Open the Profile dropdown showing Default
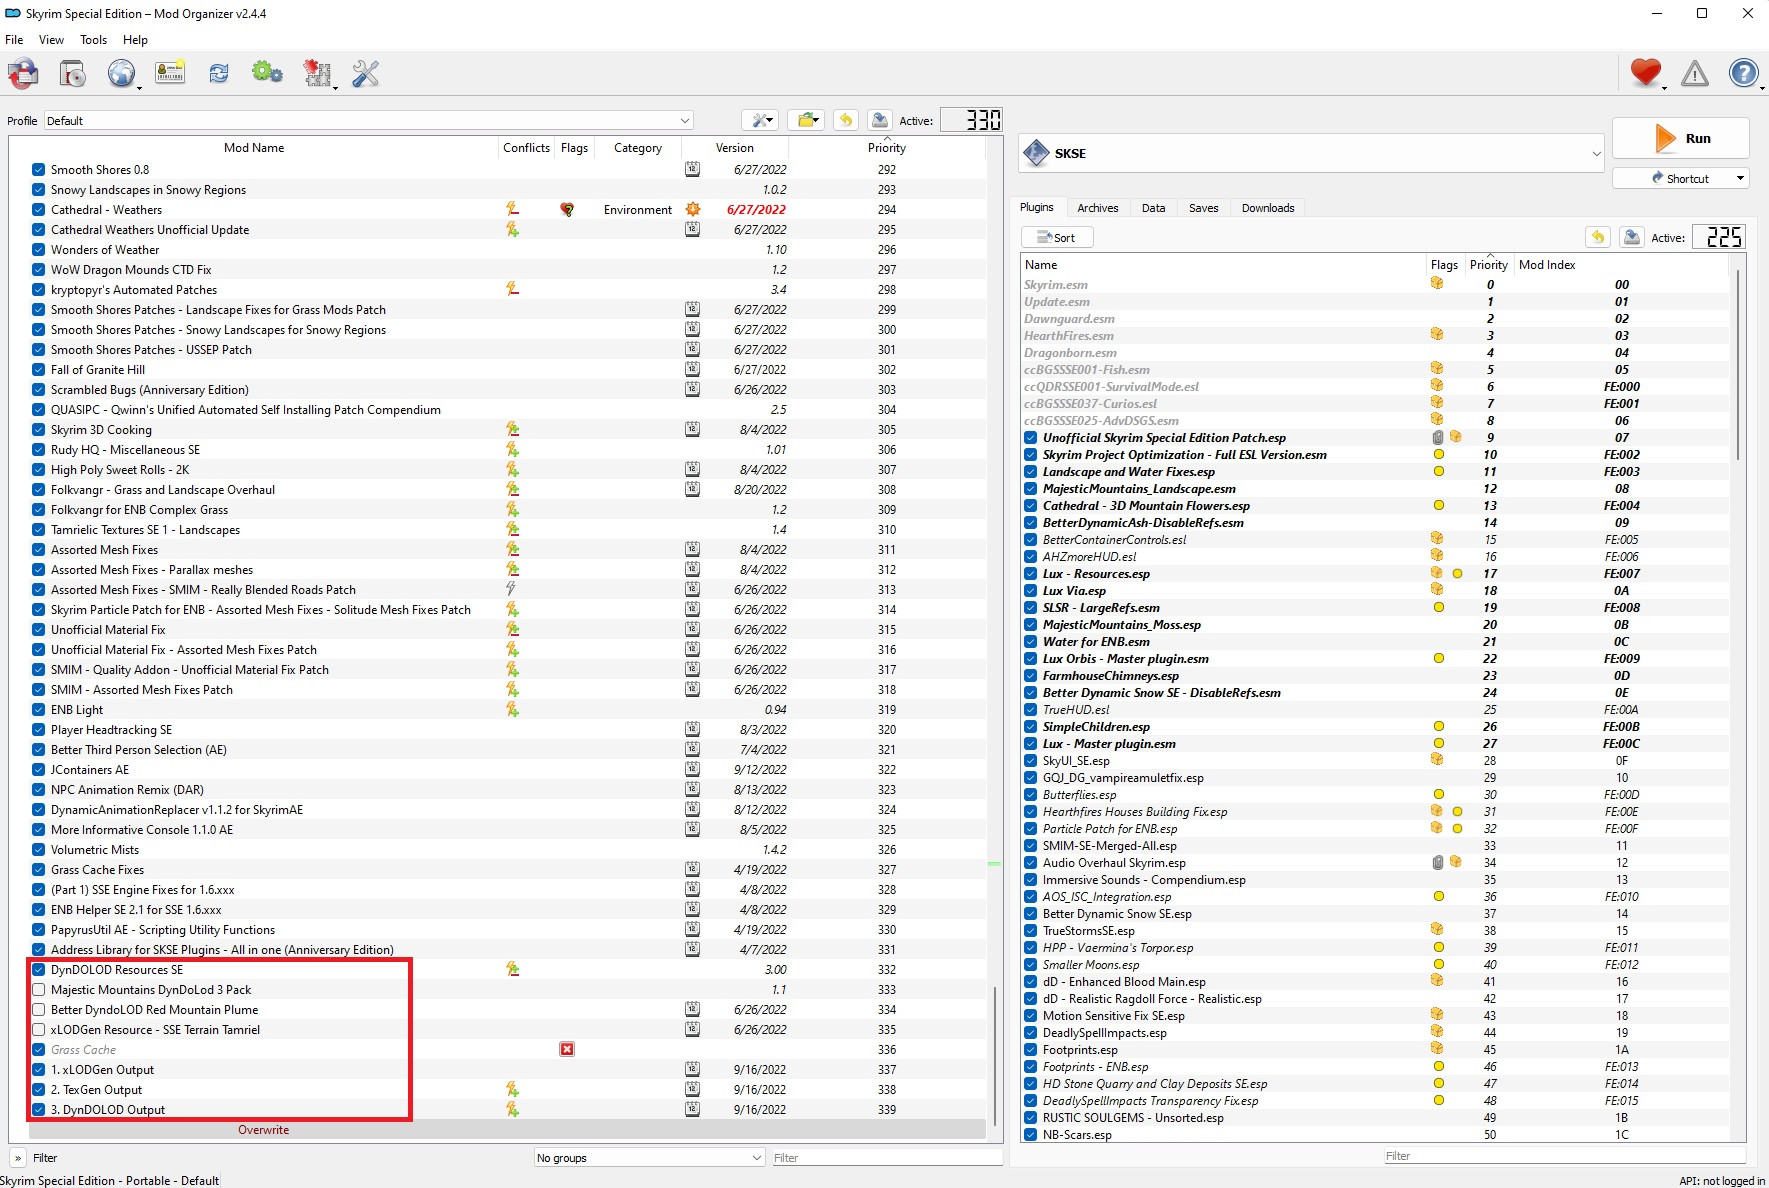 tap(368, 120)
